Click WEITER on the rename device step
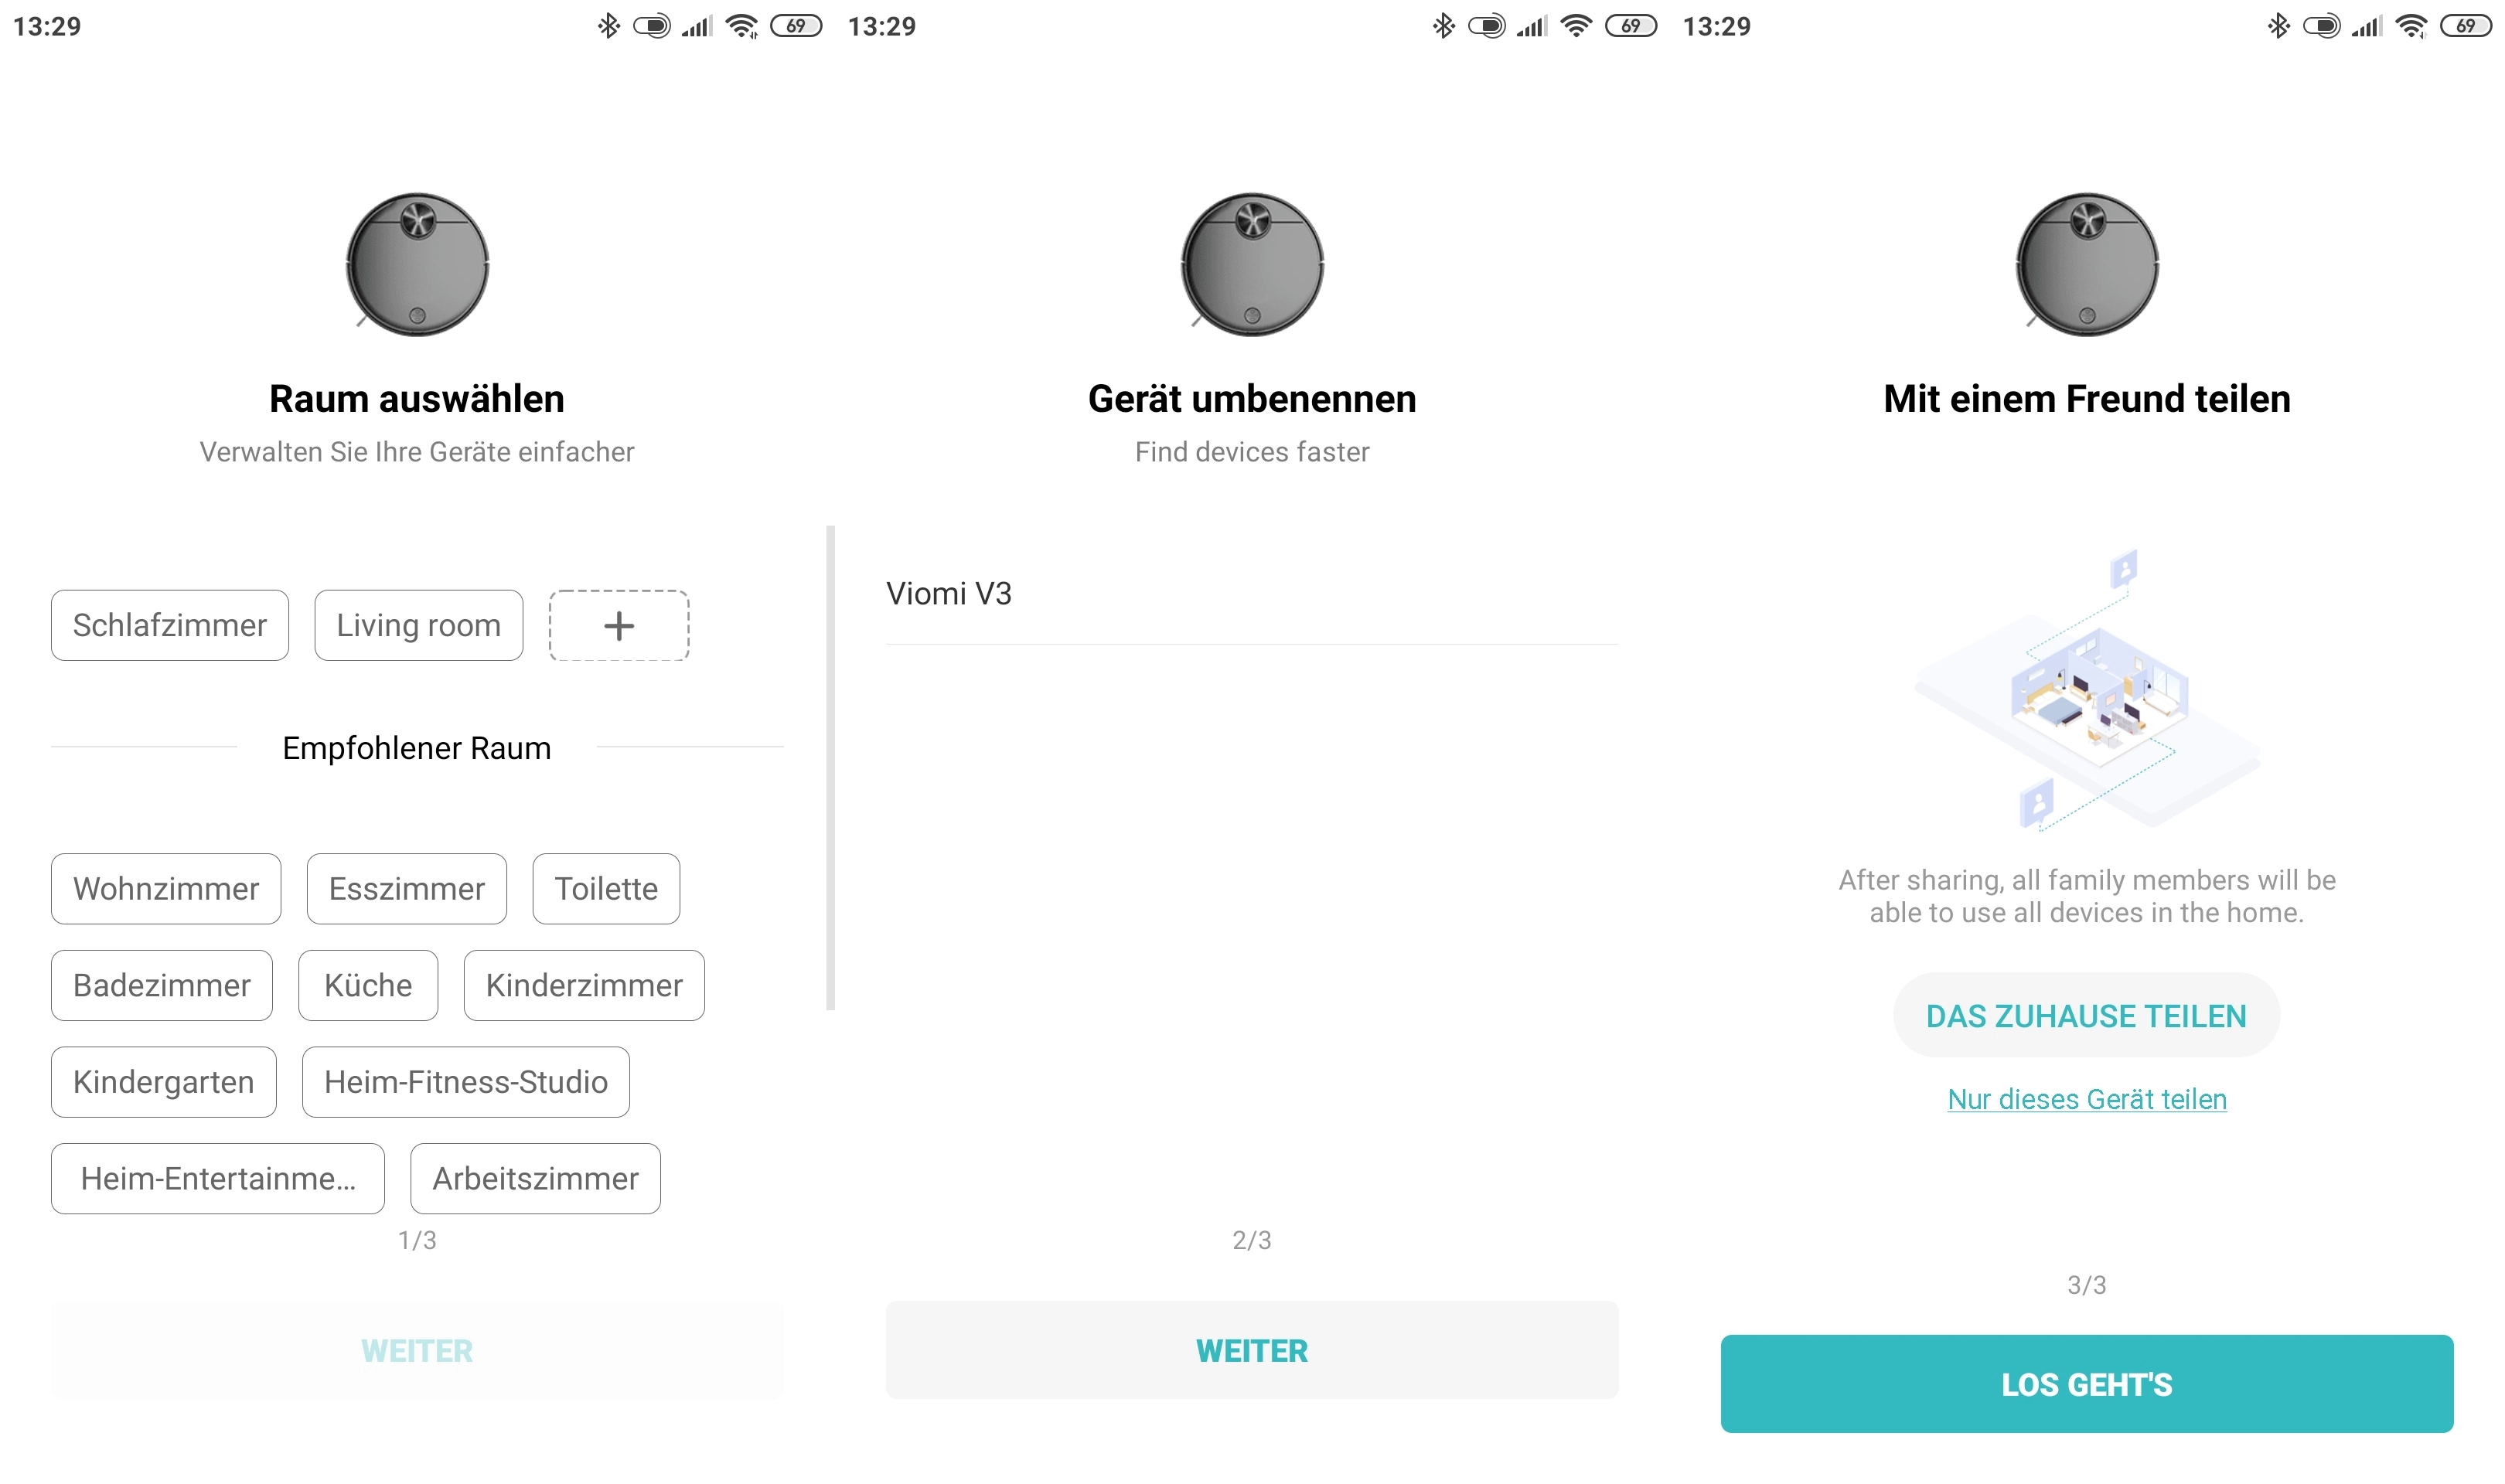2505x1484 pixels. click(1252, 1350)
